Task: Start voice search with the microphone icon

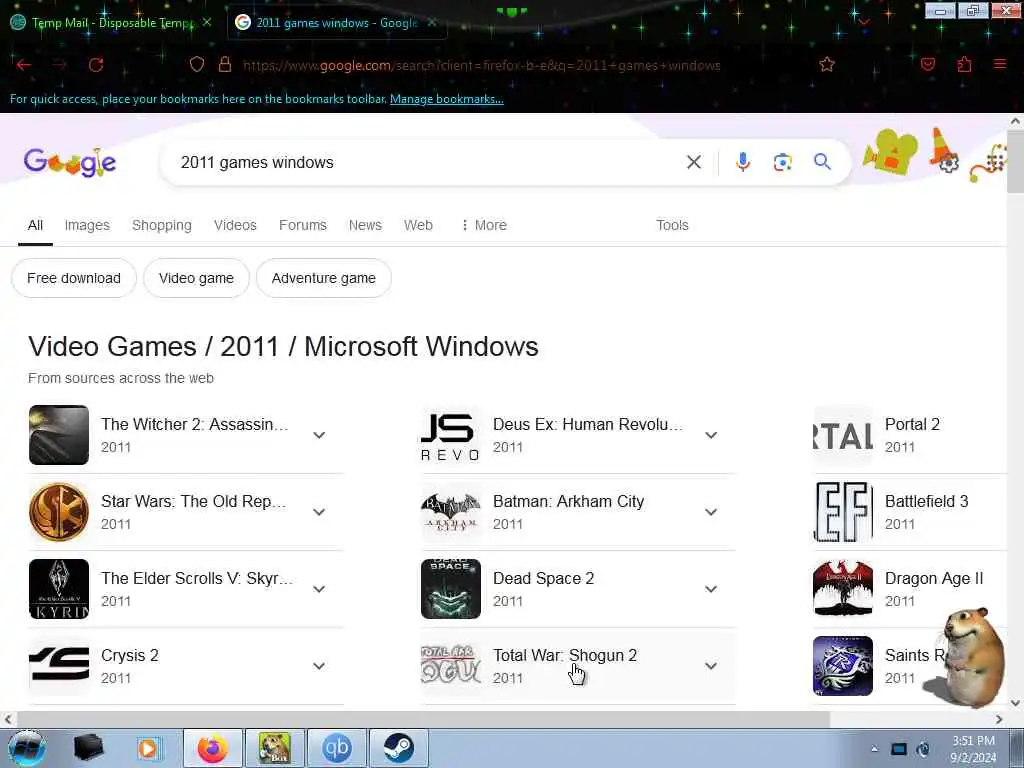Action: pyautogui.click(x=743, y=162)
